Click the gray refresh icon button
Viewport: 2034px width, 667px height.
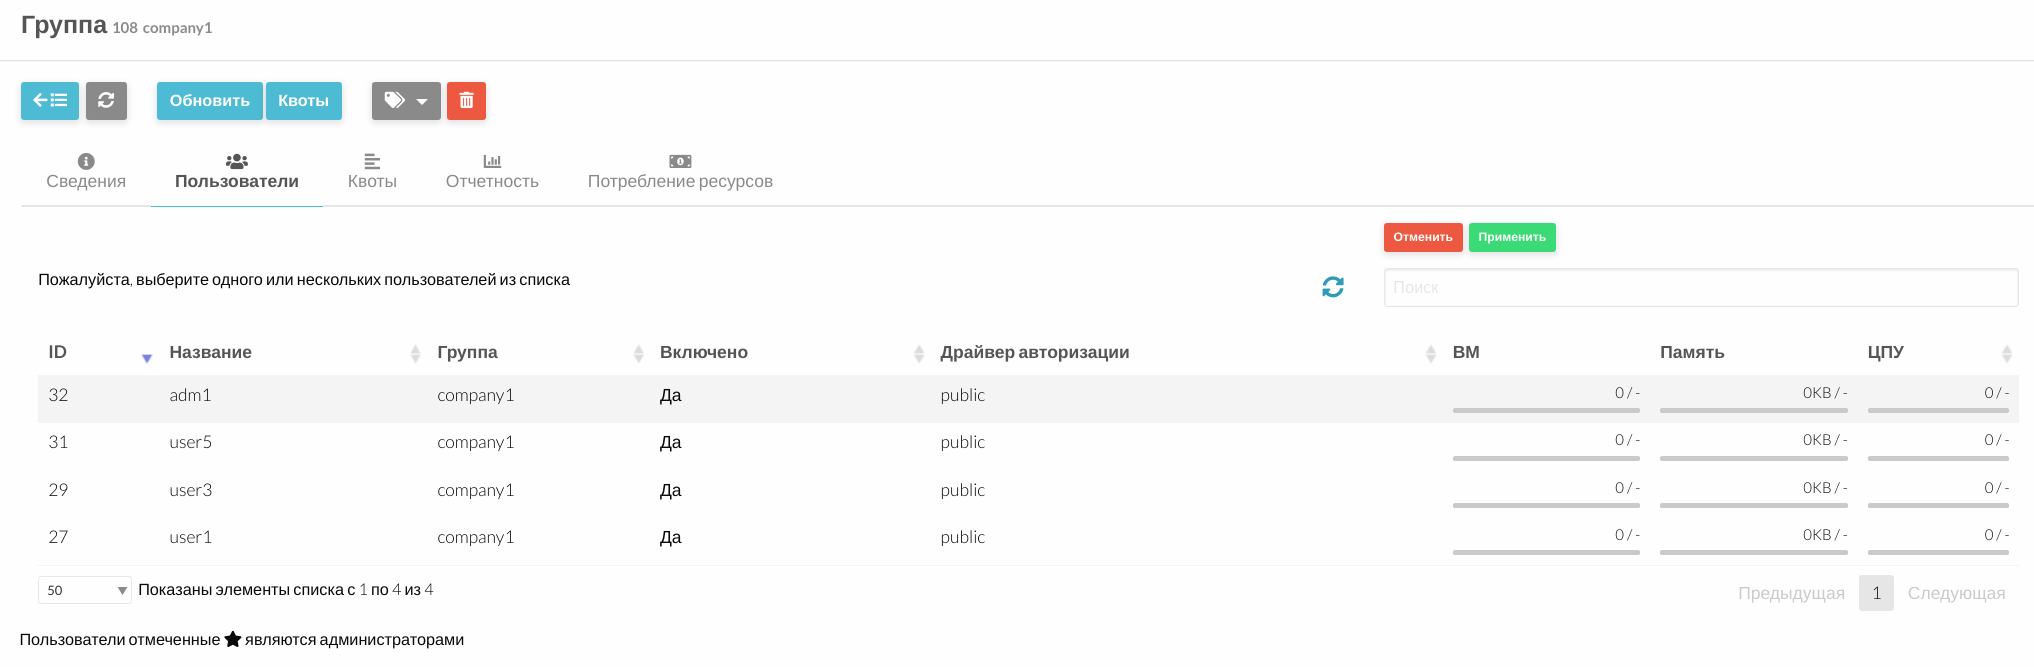[106, 101]
